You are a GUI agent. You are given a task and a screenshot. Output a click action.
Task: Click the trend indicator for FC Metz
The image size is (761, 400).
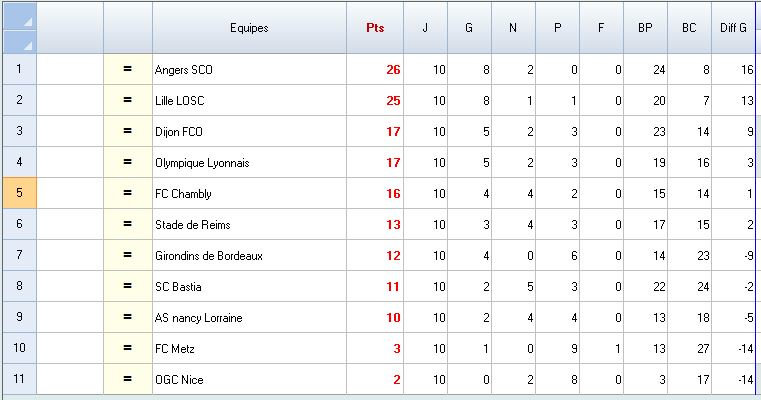127,349
